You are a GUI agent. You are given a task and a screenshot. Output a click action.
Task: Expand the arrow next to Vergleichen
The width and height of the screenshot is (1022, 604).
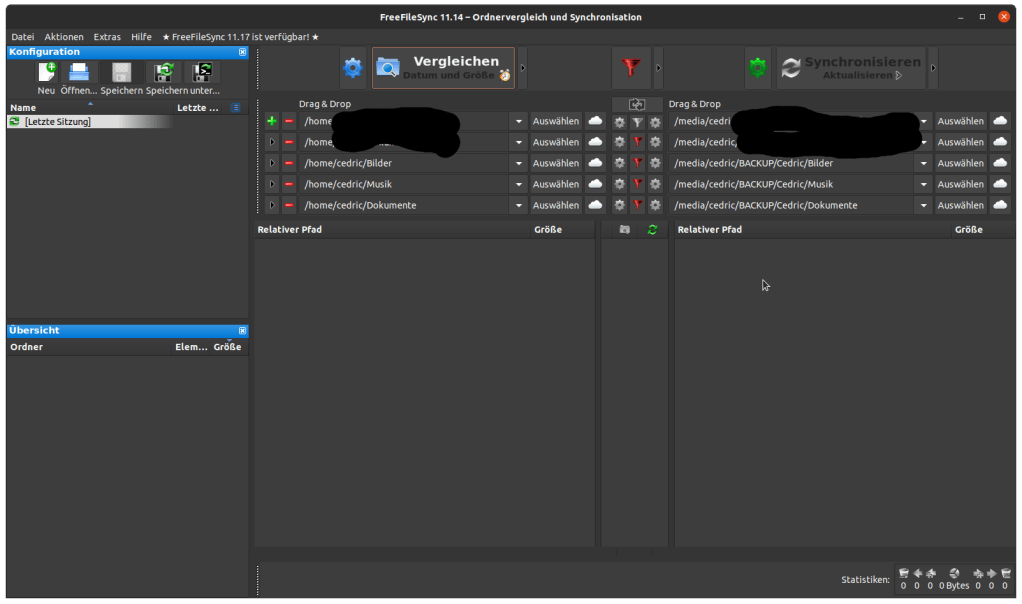[x=522, y=68]
